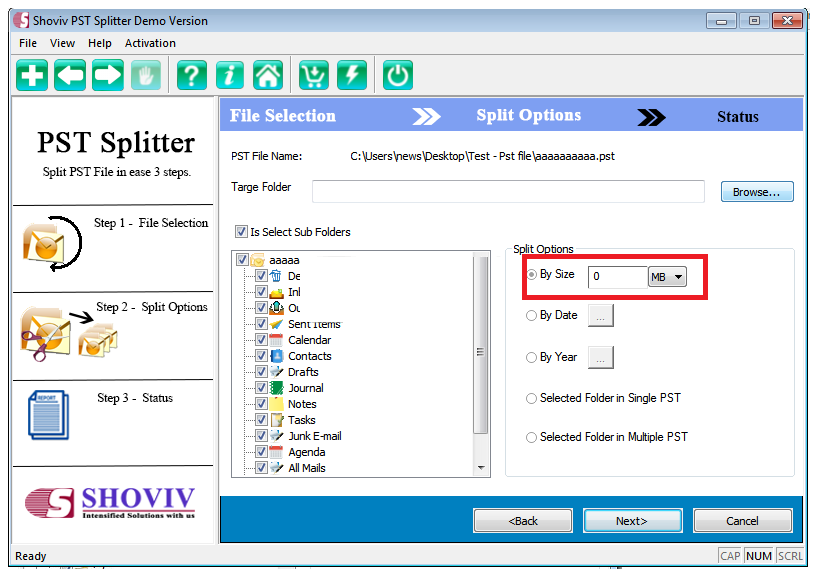Uncheck the aaaaa root folder checkbox
821x569 pixels.
(242, 260)
